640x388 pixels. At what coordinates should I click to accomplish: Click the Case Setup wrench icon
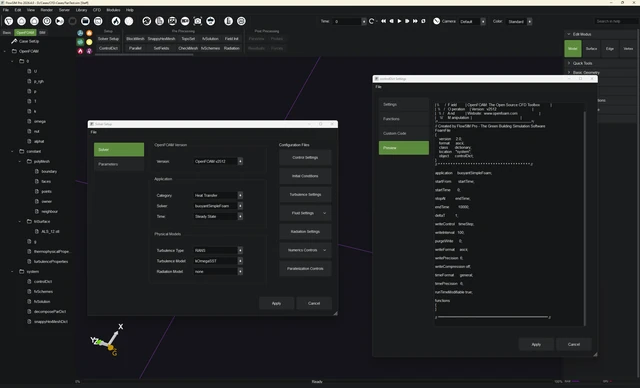pos(14,41)
